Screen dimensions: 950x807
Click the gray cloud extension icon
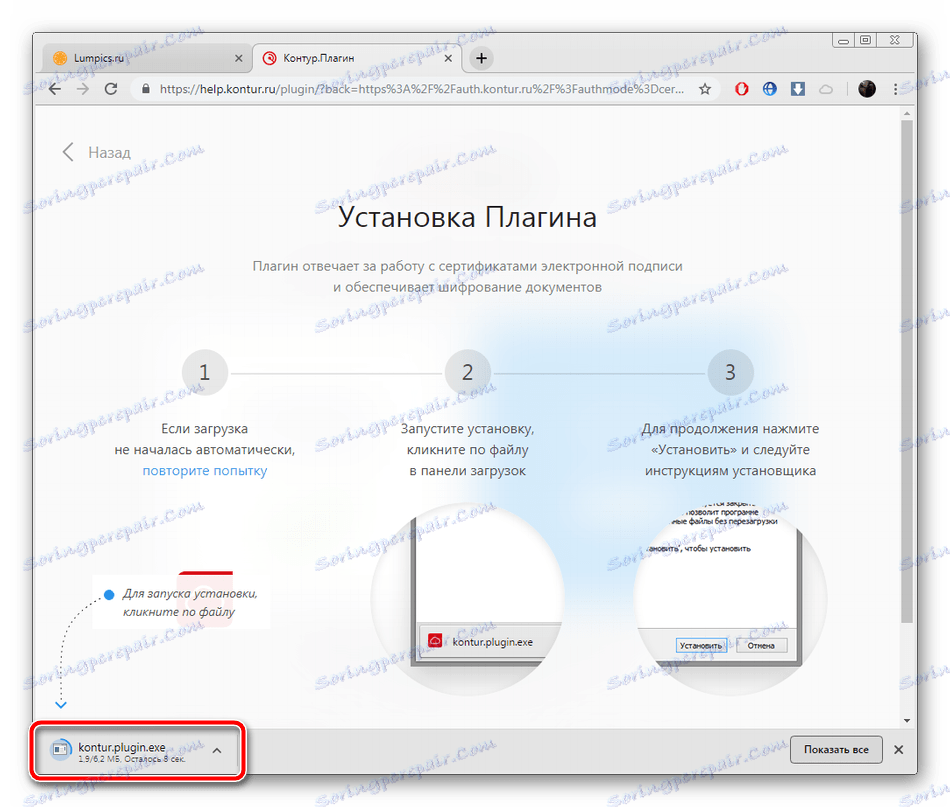coord(826,90)
